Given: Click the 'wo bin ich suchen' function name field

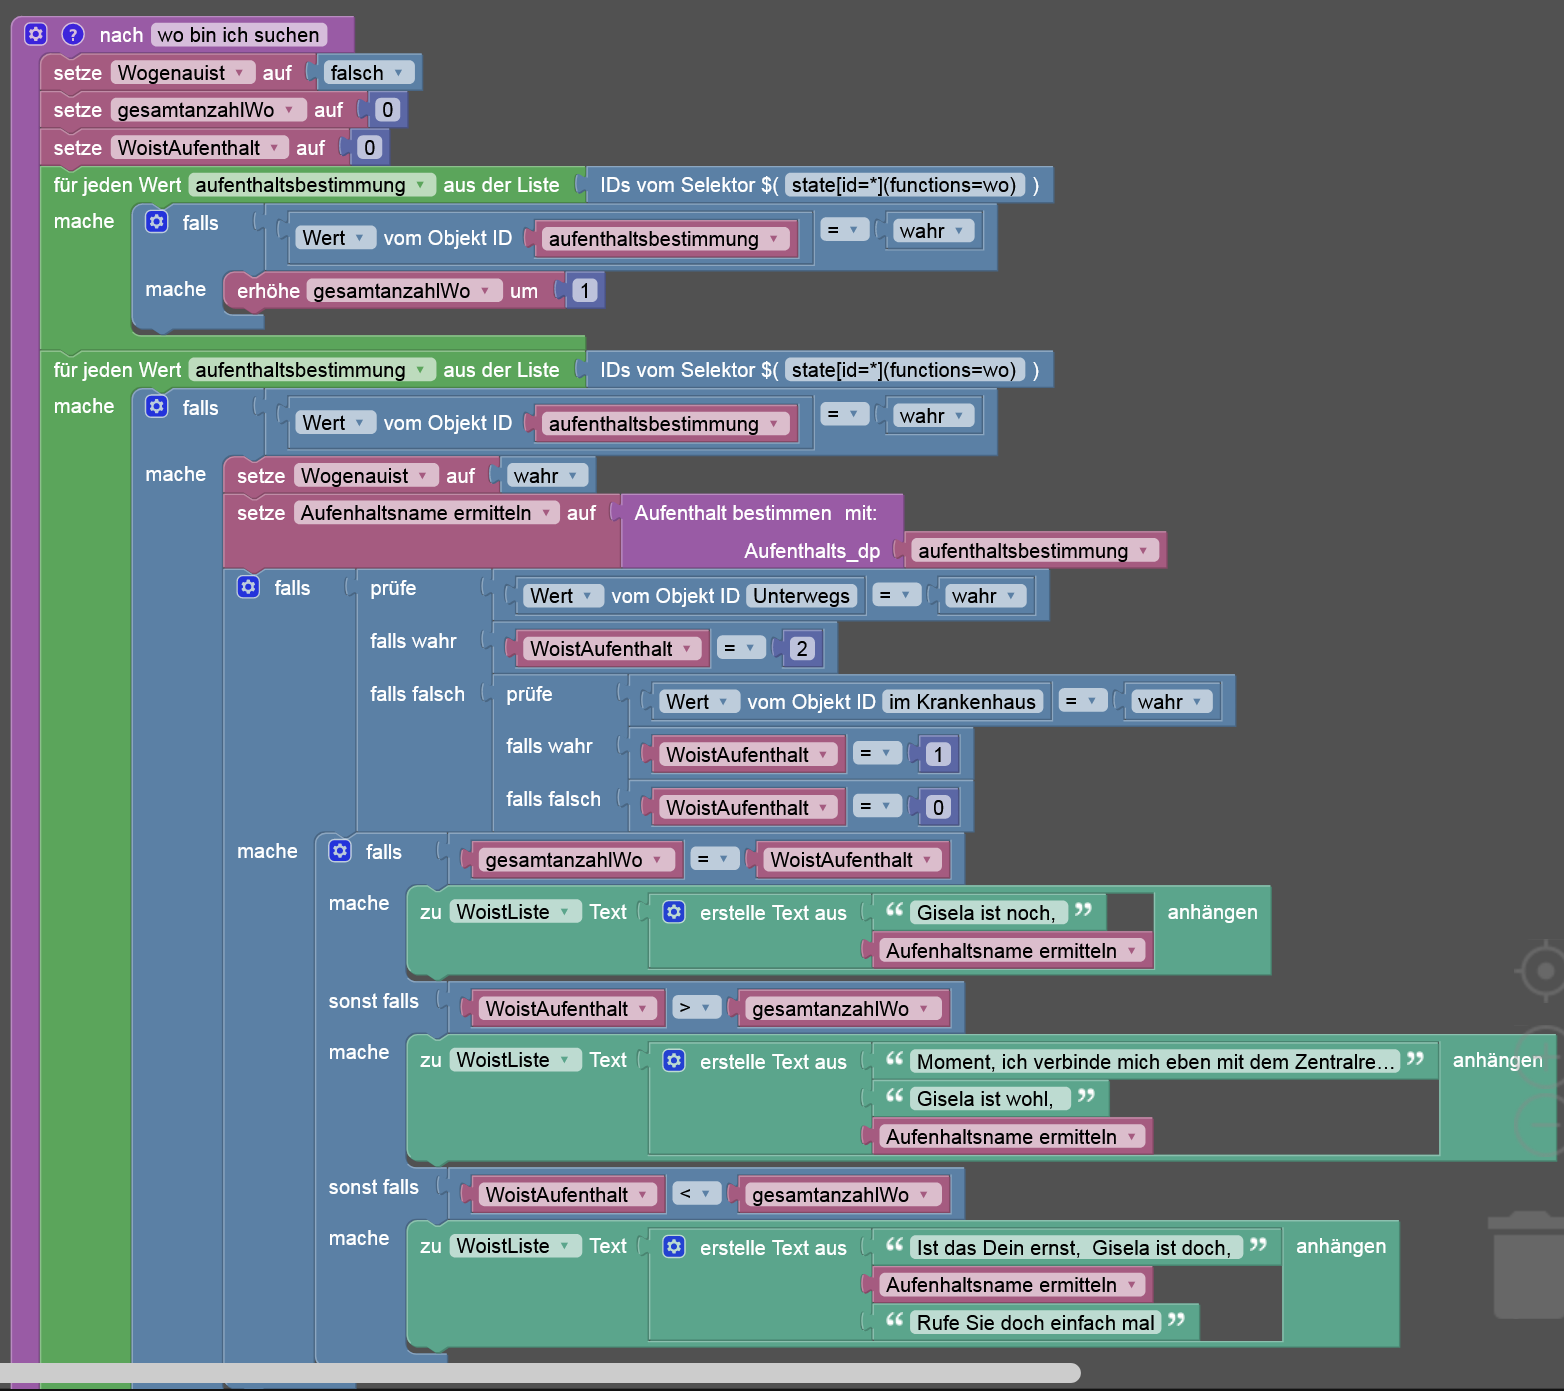Looking at the screenshot, I should tap(239, 34).
